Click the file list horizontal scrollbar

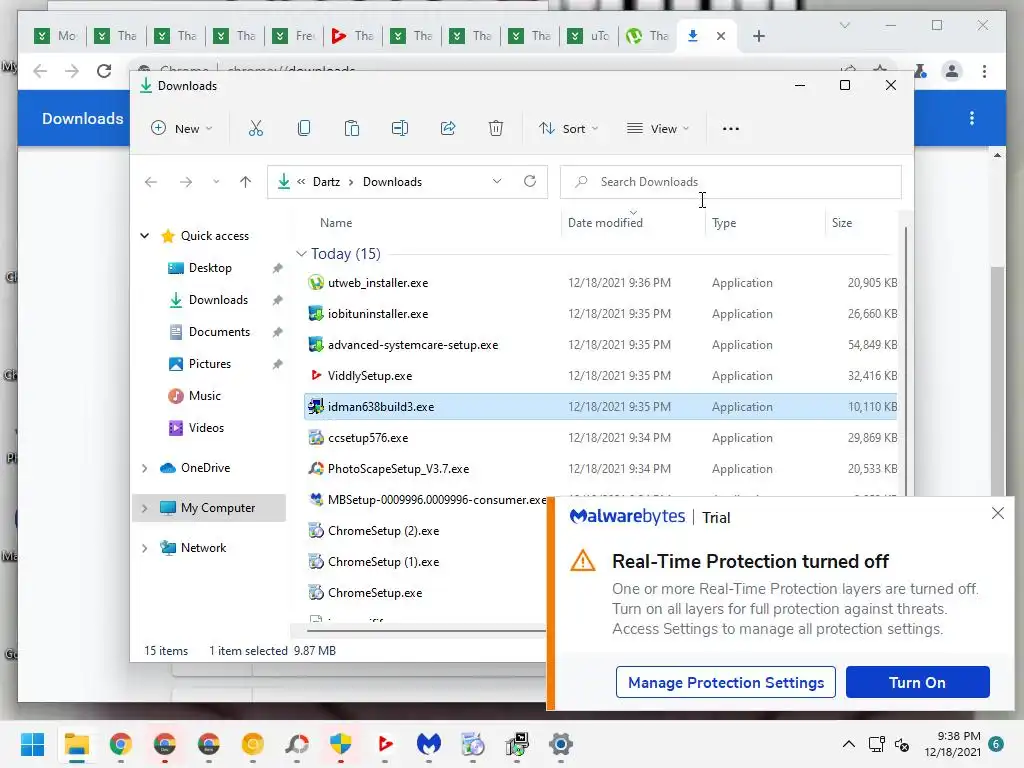coord(426,631)
